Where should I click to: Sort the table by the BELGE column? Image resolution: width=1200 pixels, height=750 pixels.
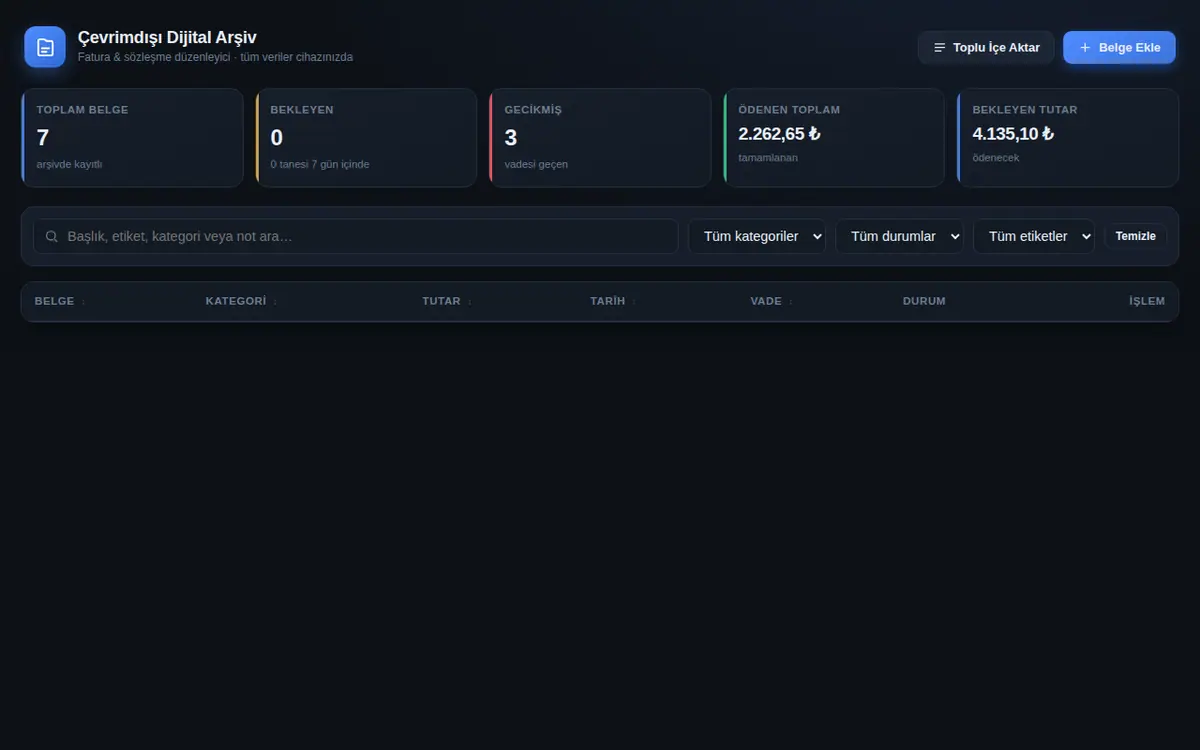pos(60,301)
